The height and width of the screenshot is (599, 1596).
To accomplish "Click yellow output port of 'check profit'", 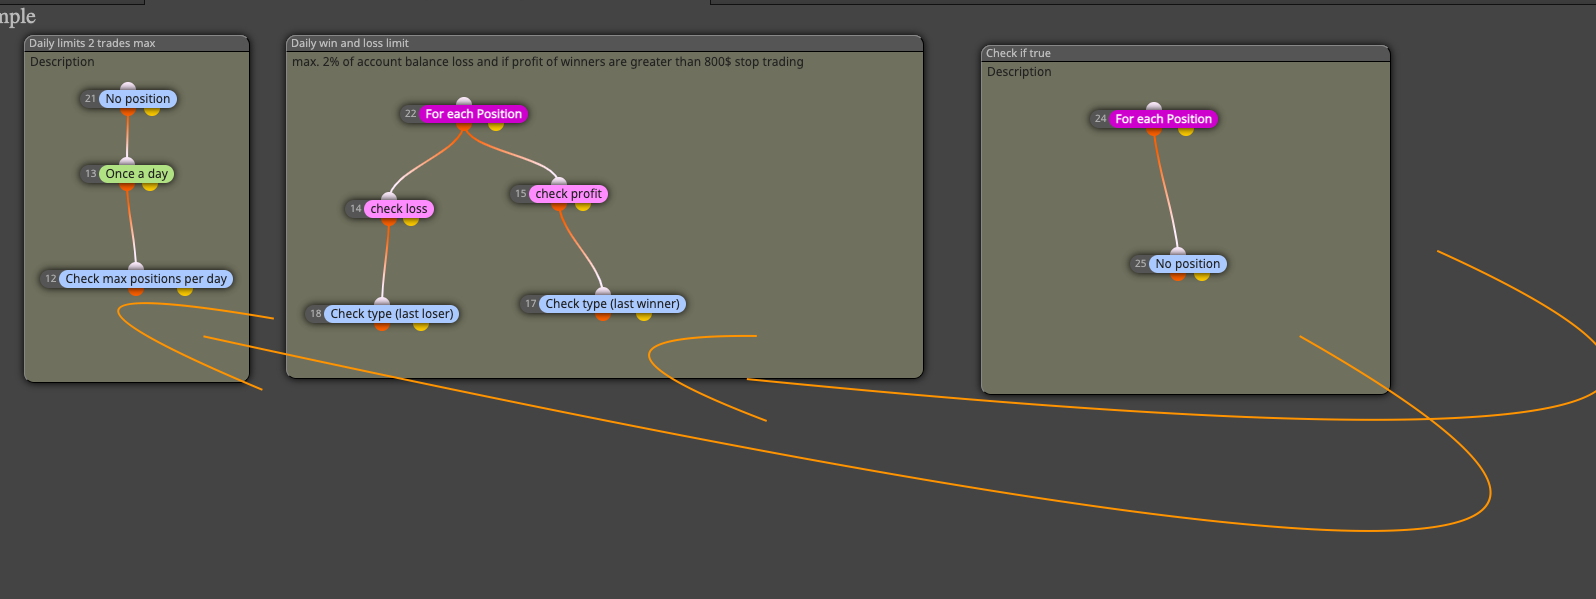I will (x=583, y=206).
